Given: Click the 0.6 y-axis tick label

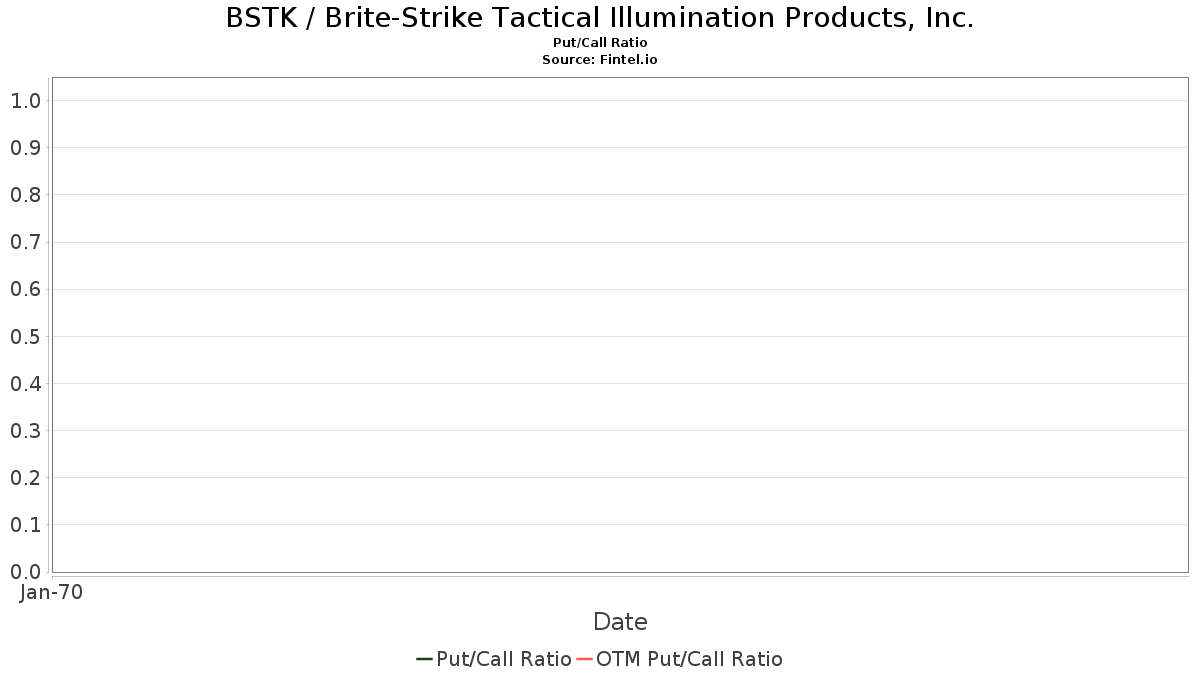Looking at the screenshot, I should [x=26, y=289].
